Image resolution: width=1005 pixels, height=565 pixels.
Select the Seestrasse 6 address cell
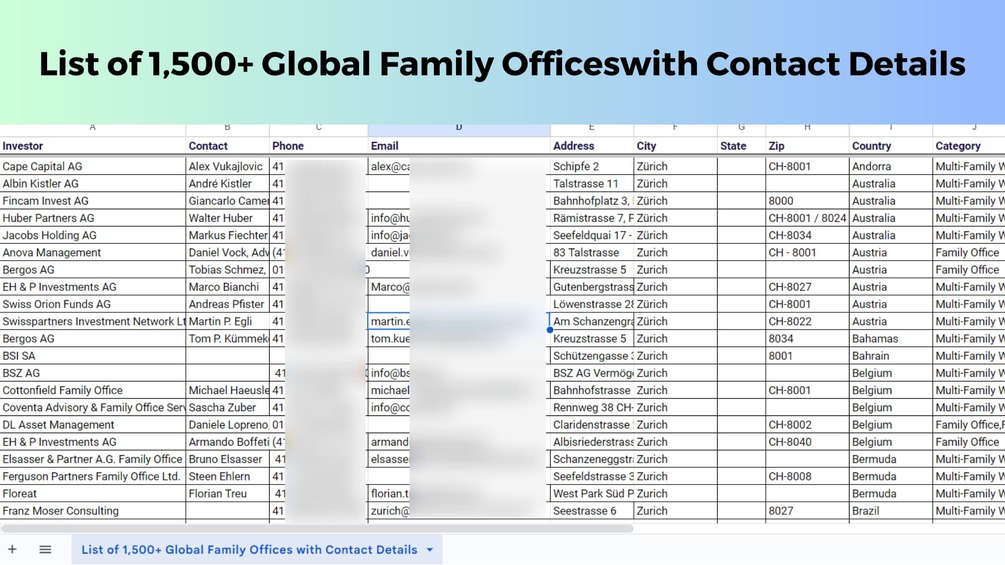tap(592, 511)
